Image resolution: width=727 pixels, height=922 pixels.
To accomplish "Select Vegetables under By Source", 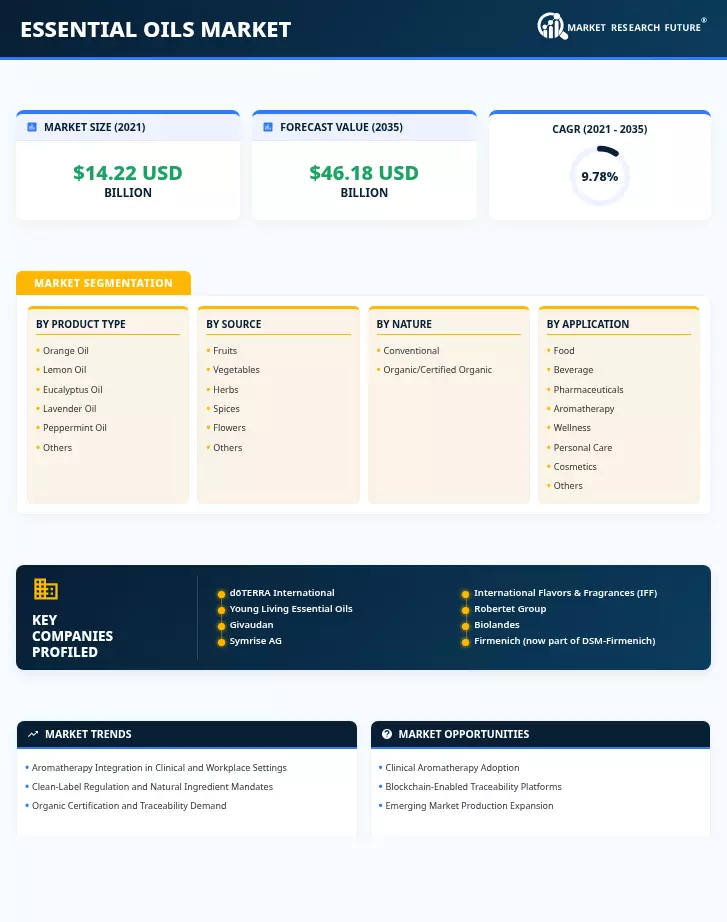I will coord(236,370).
